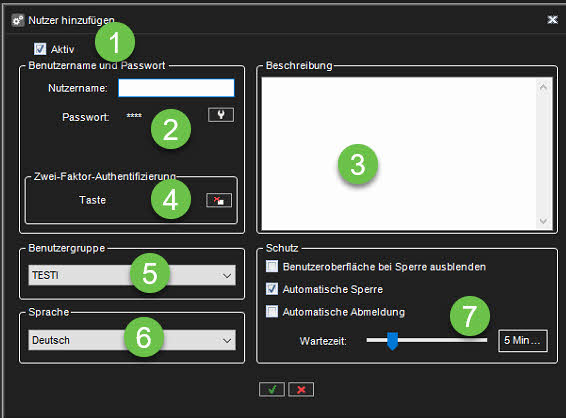Screen dimensions: 566x418
Task: Cancel with the red X button
Action: (x=301, y=389)
